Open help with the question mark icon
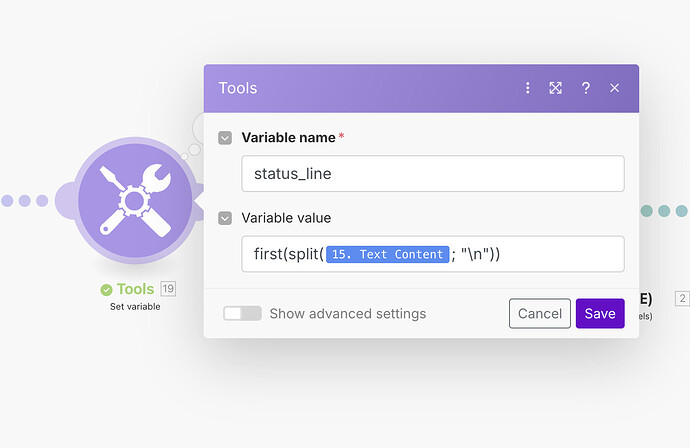 click(586, 88)
